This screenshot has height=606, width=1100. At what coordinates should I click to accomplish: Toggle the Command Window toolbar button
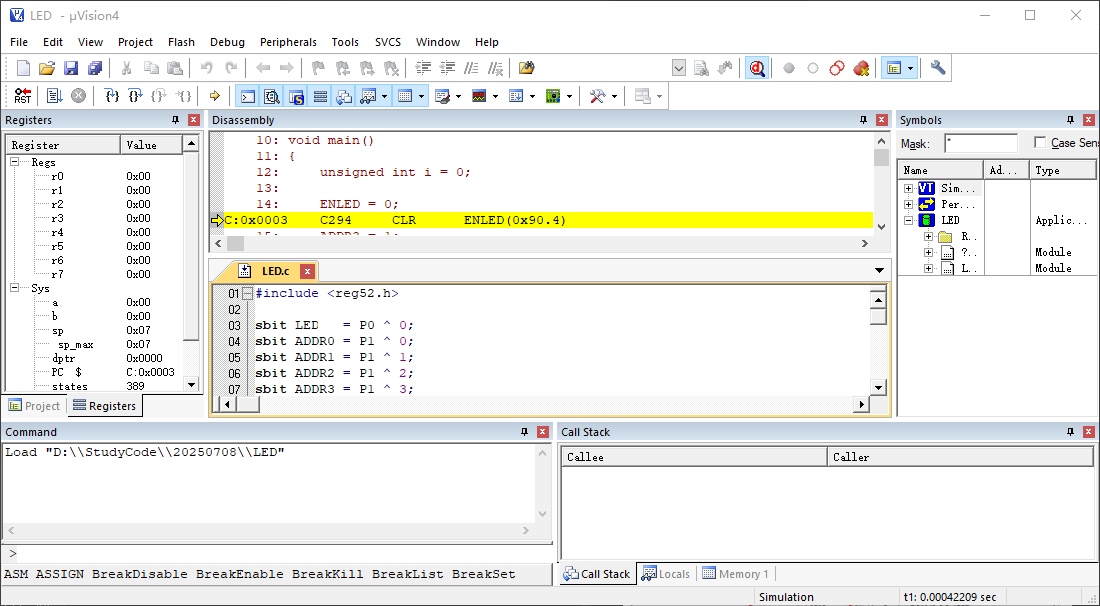click(247, 96)
